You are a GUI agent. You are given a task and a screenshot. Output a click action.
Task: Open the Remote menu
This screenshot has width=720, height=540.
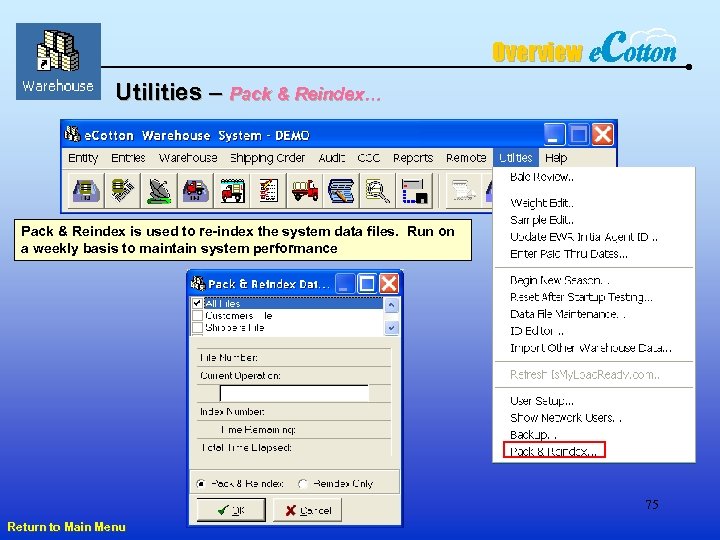pos(466,158)
